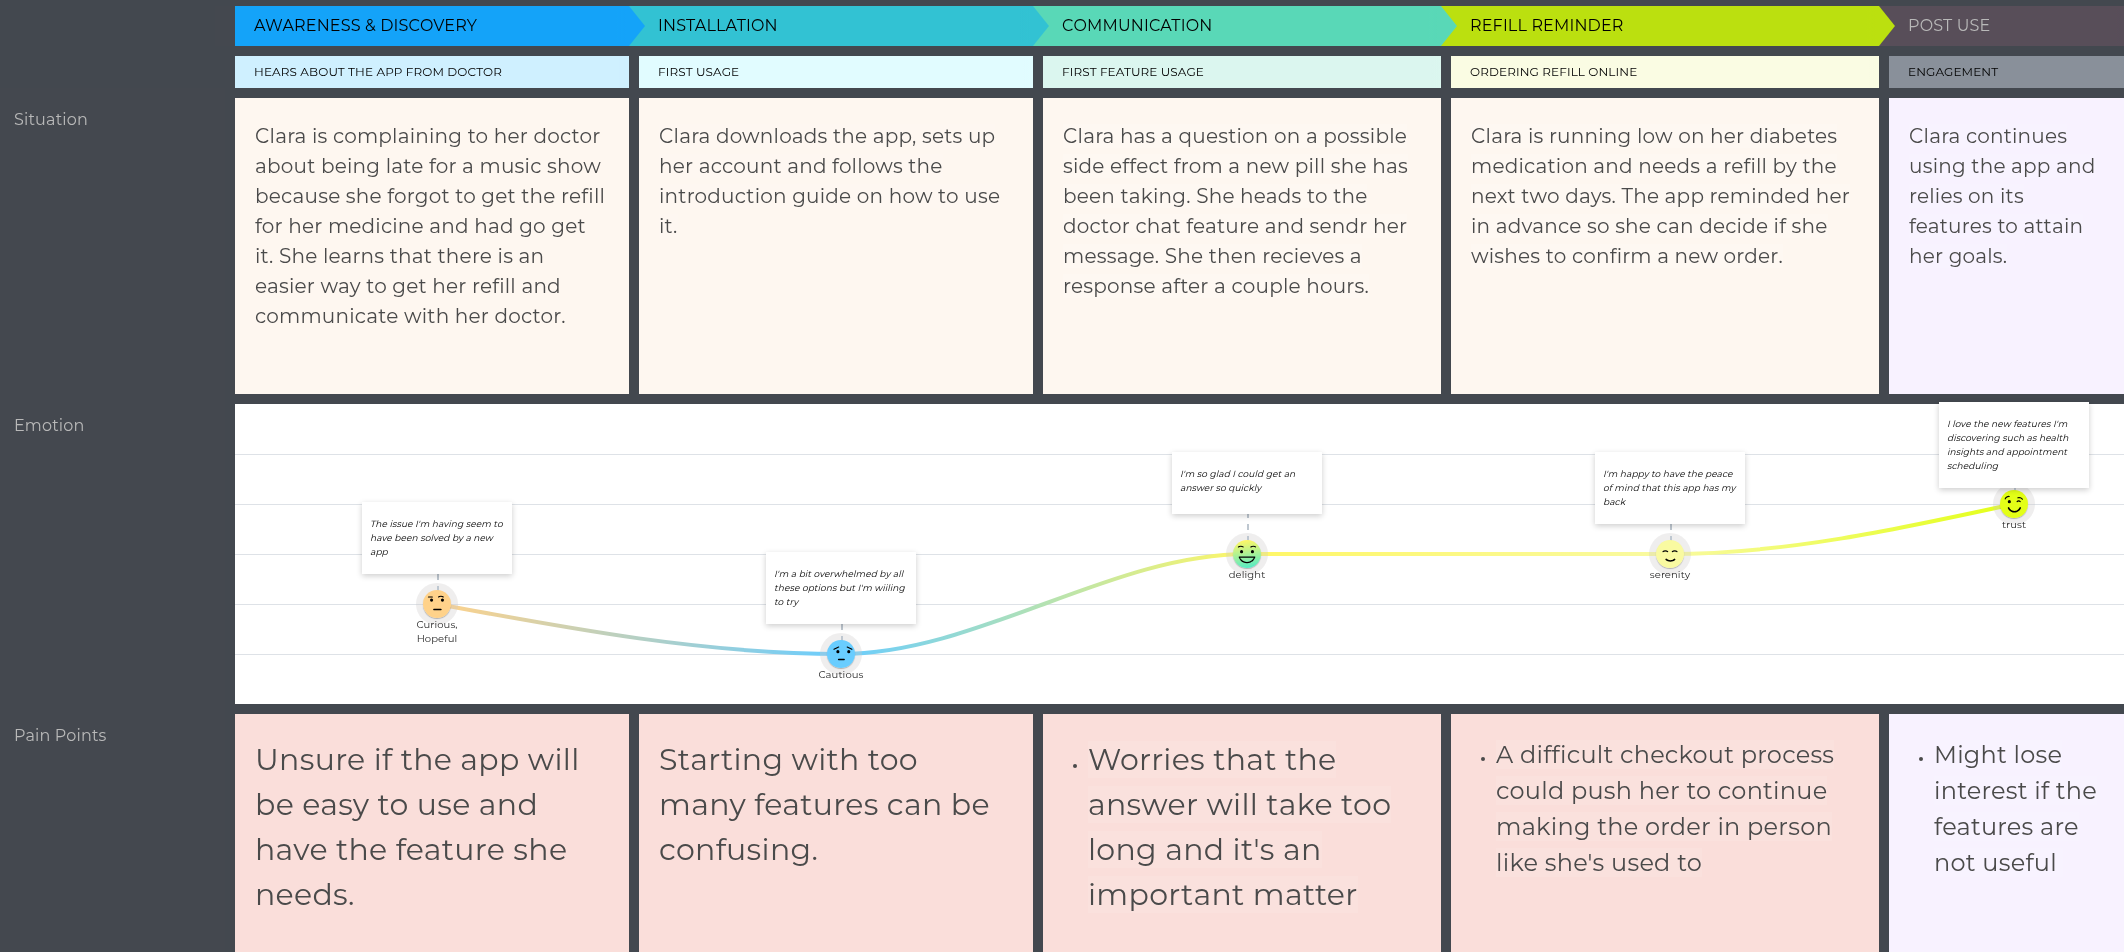
Task: Select the 'I'm so glad I could get an answer' note
Action: [1247, 483]
